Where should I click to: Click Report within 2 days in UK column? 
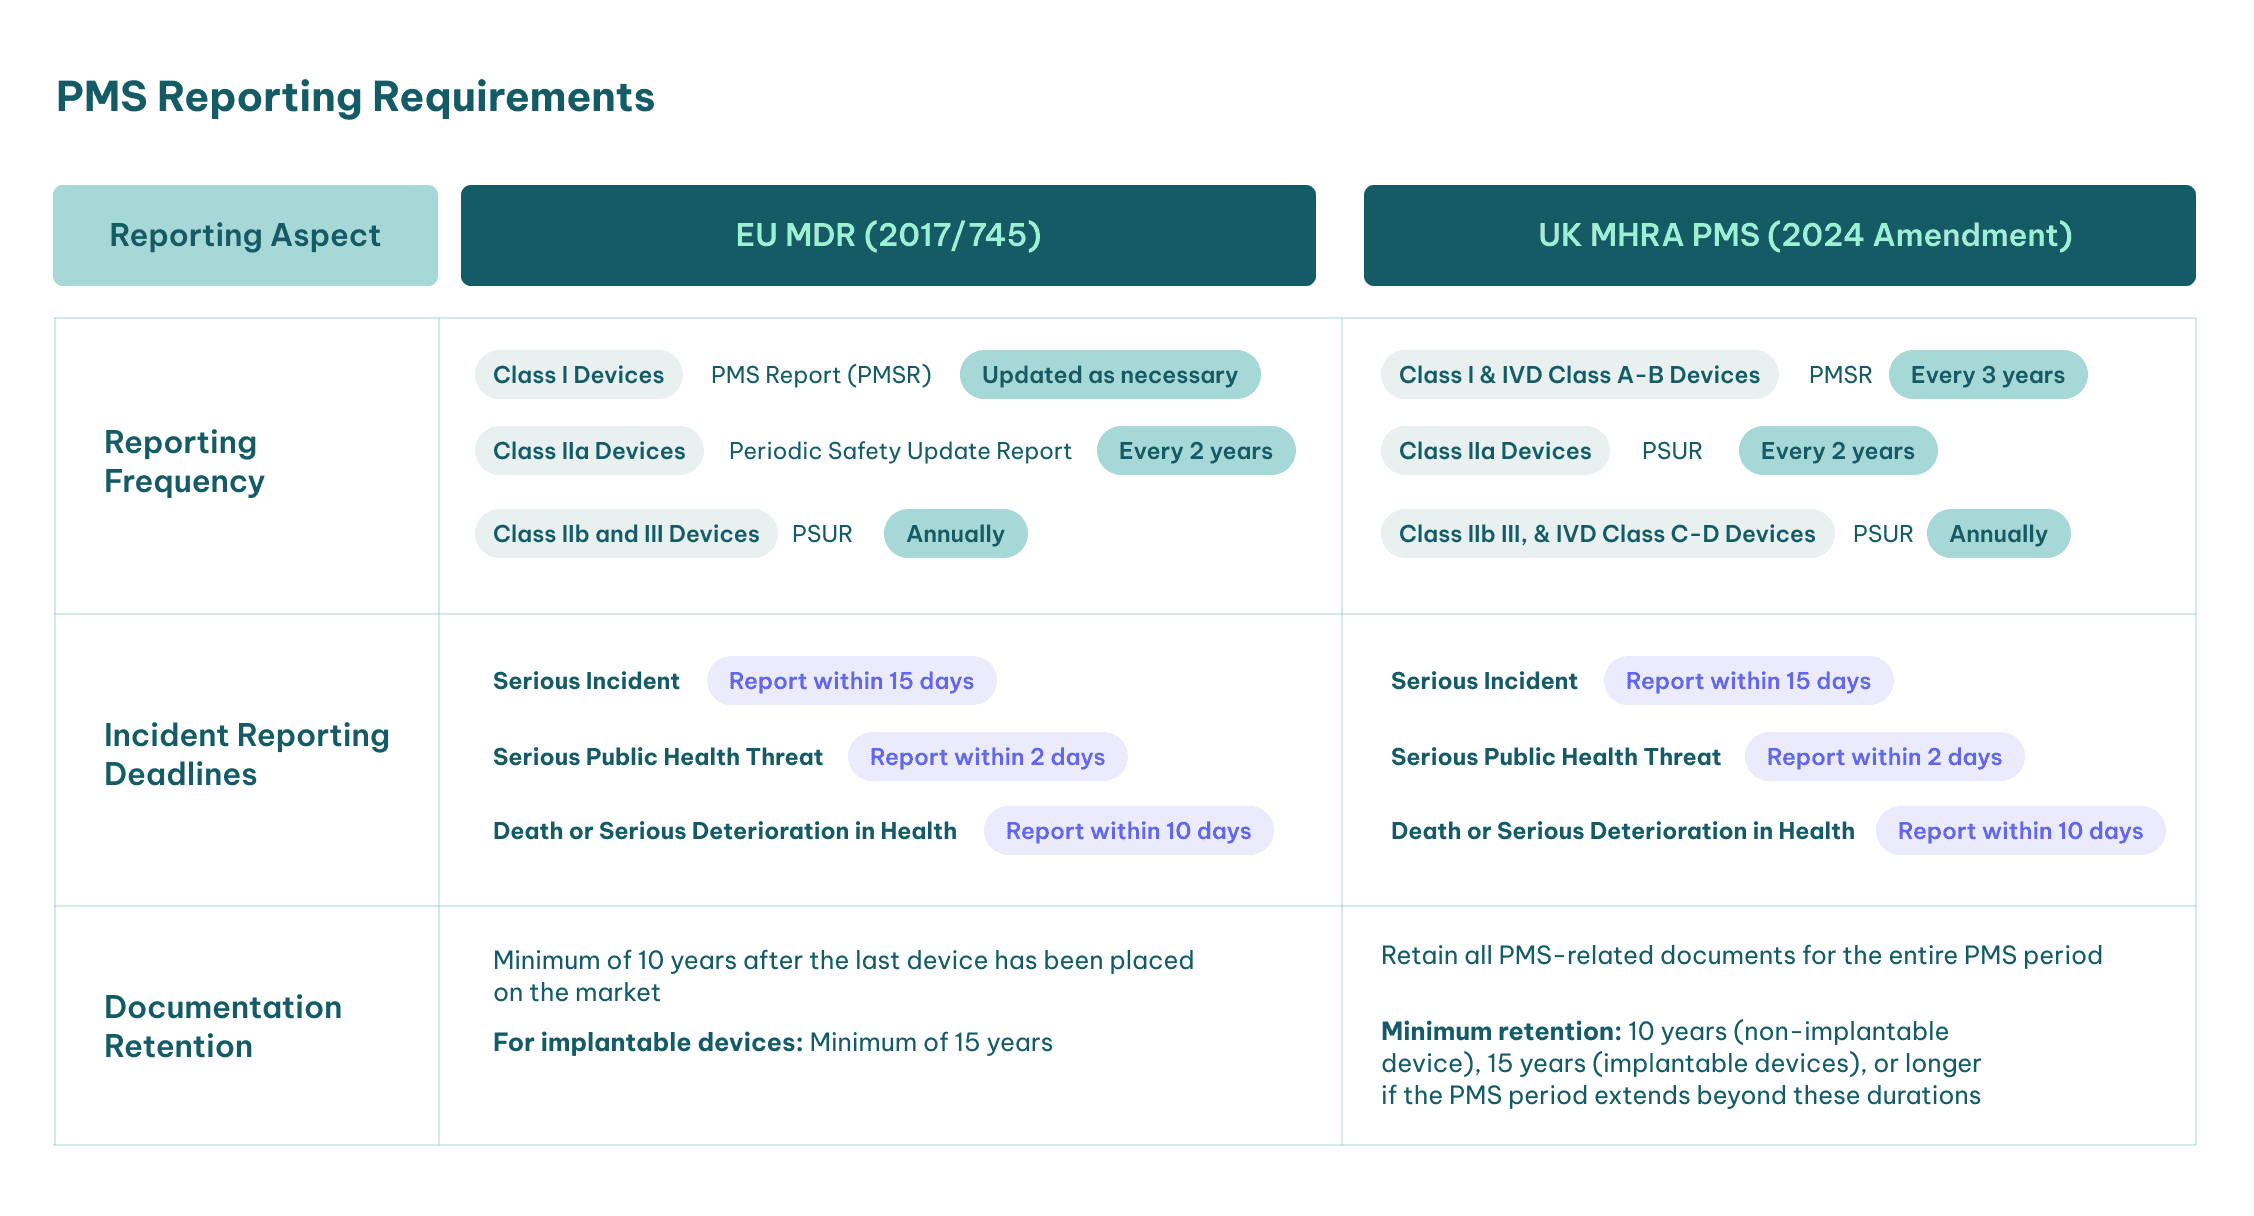tap(1884, 757)
